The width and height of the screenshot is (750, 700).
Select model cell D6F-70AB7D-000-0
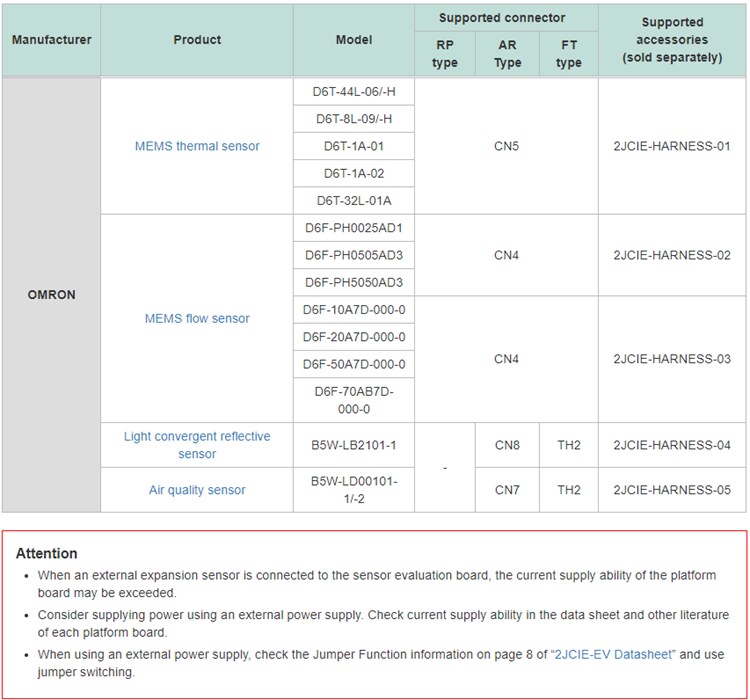pyautogui.click(x=354, y=400)
